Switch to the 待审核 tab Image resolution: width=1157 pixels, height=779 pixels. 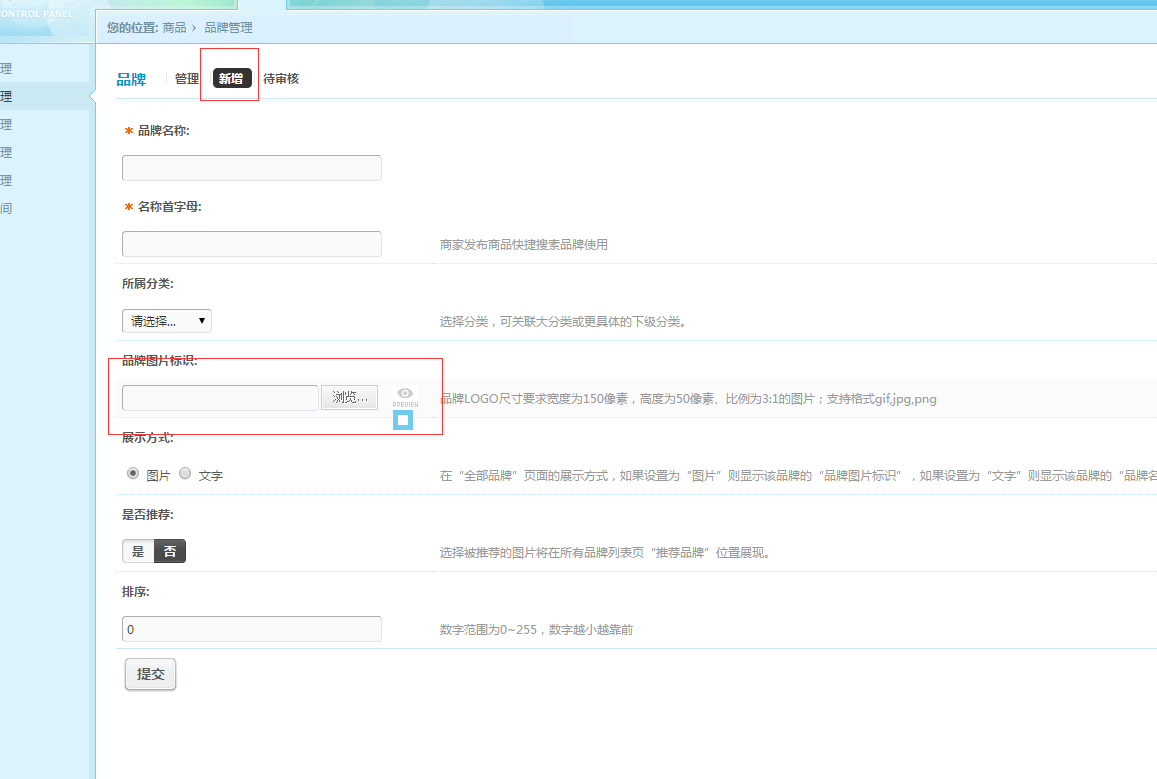pyautogui.click(x=281, y=78)
